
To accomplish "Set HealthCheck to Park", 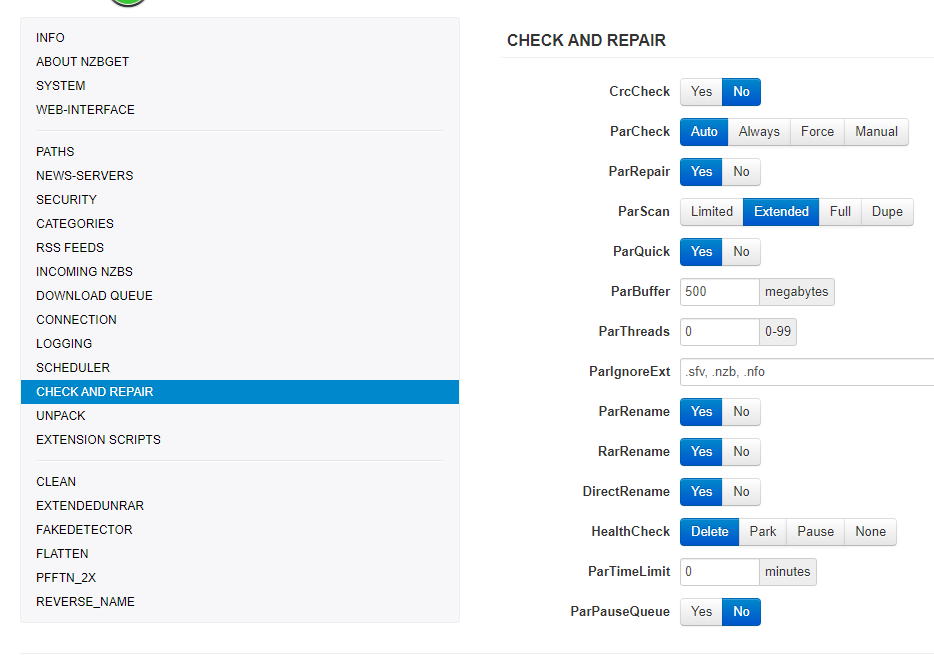I will coord(763,532).
